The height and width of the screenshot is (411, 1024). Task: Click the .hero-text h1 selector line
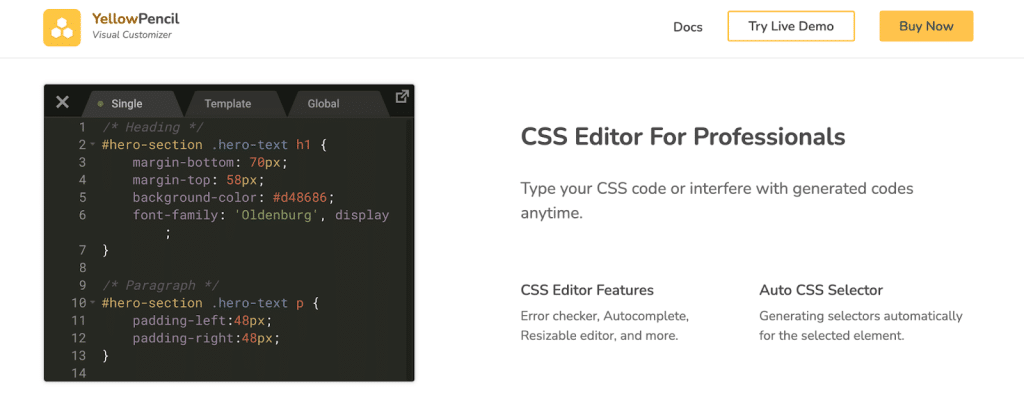(x=214, y=144)
